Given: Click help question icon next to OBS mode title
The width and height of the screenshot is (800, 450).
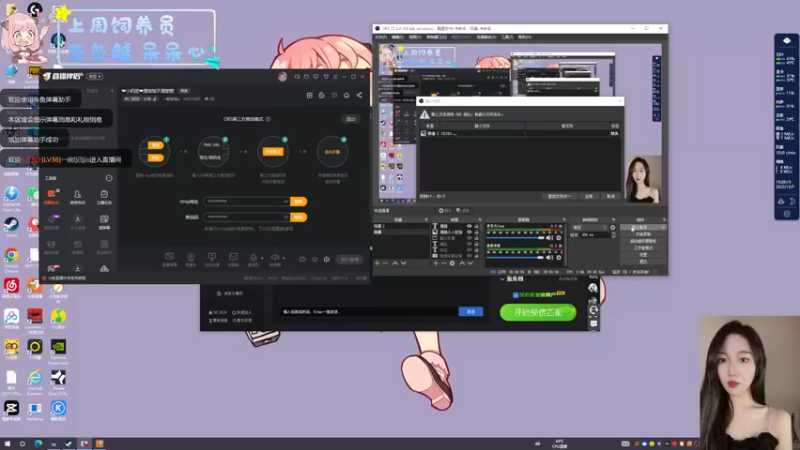Looking at the screenshot, I should (268, 119).
